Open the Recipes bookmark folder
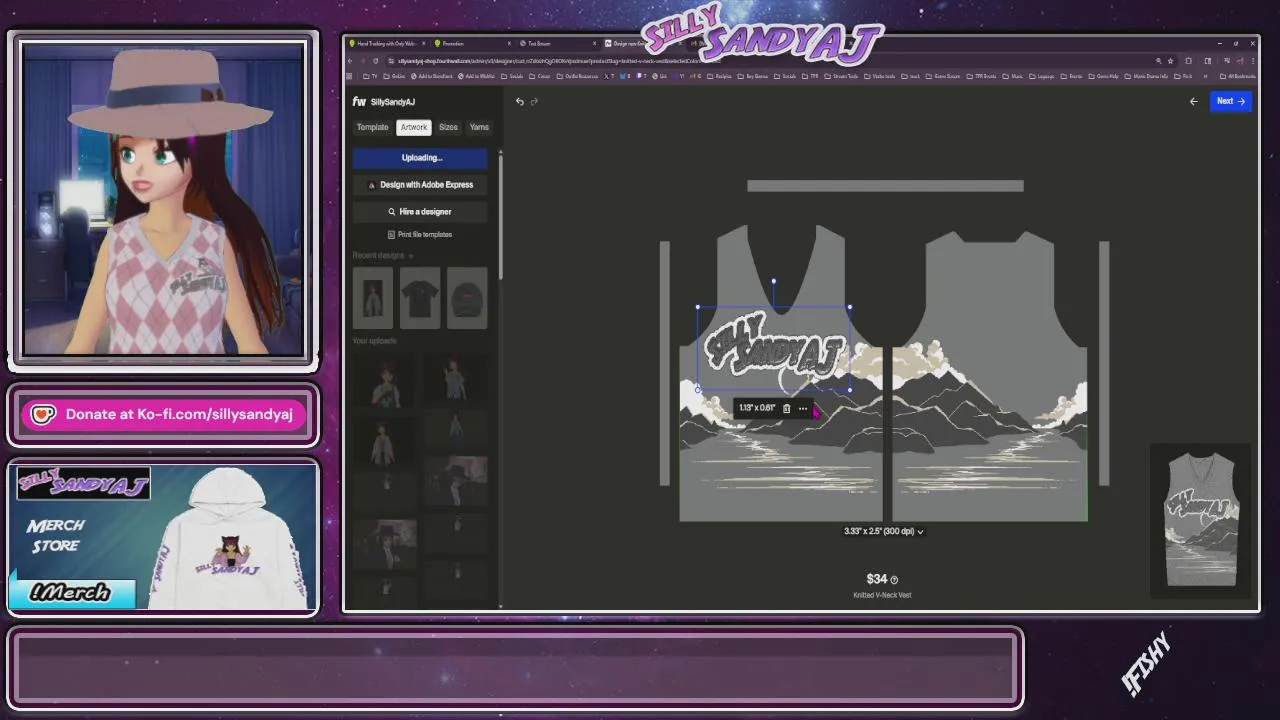 (x=720, y=76)
